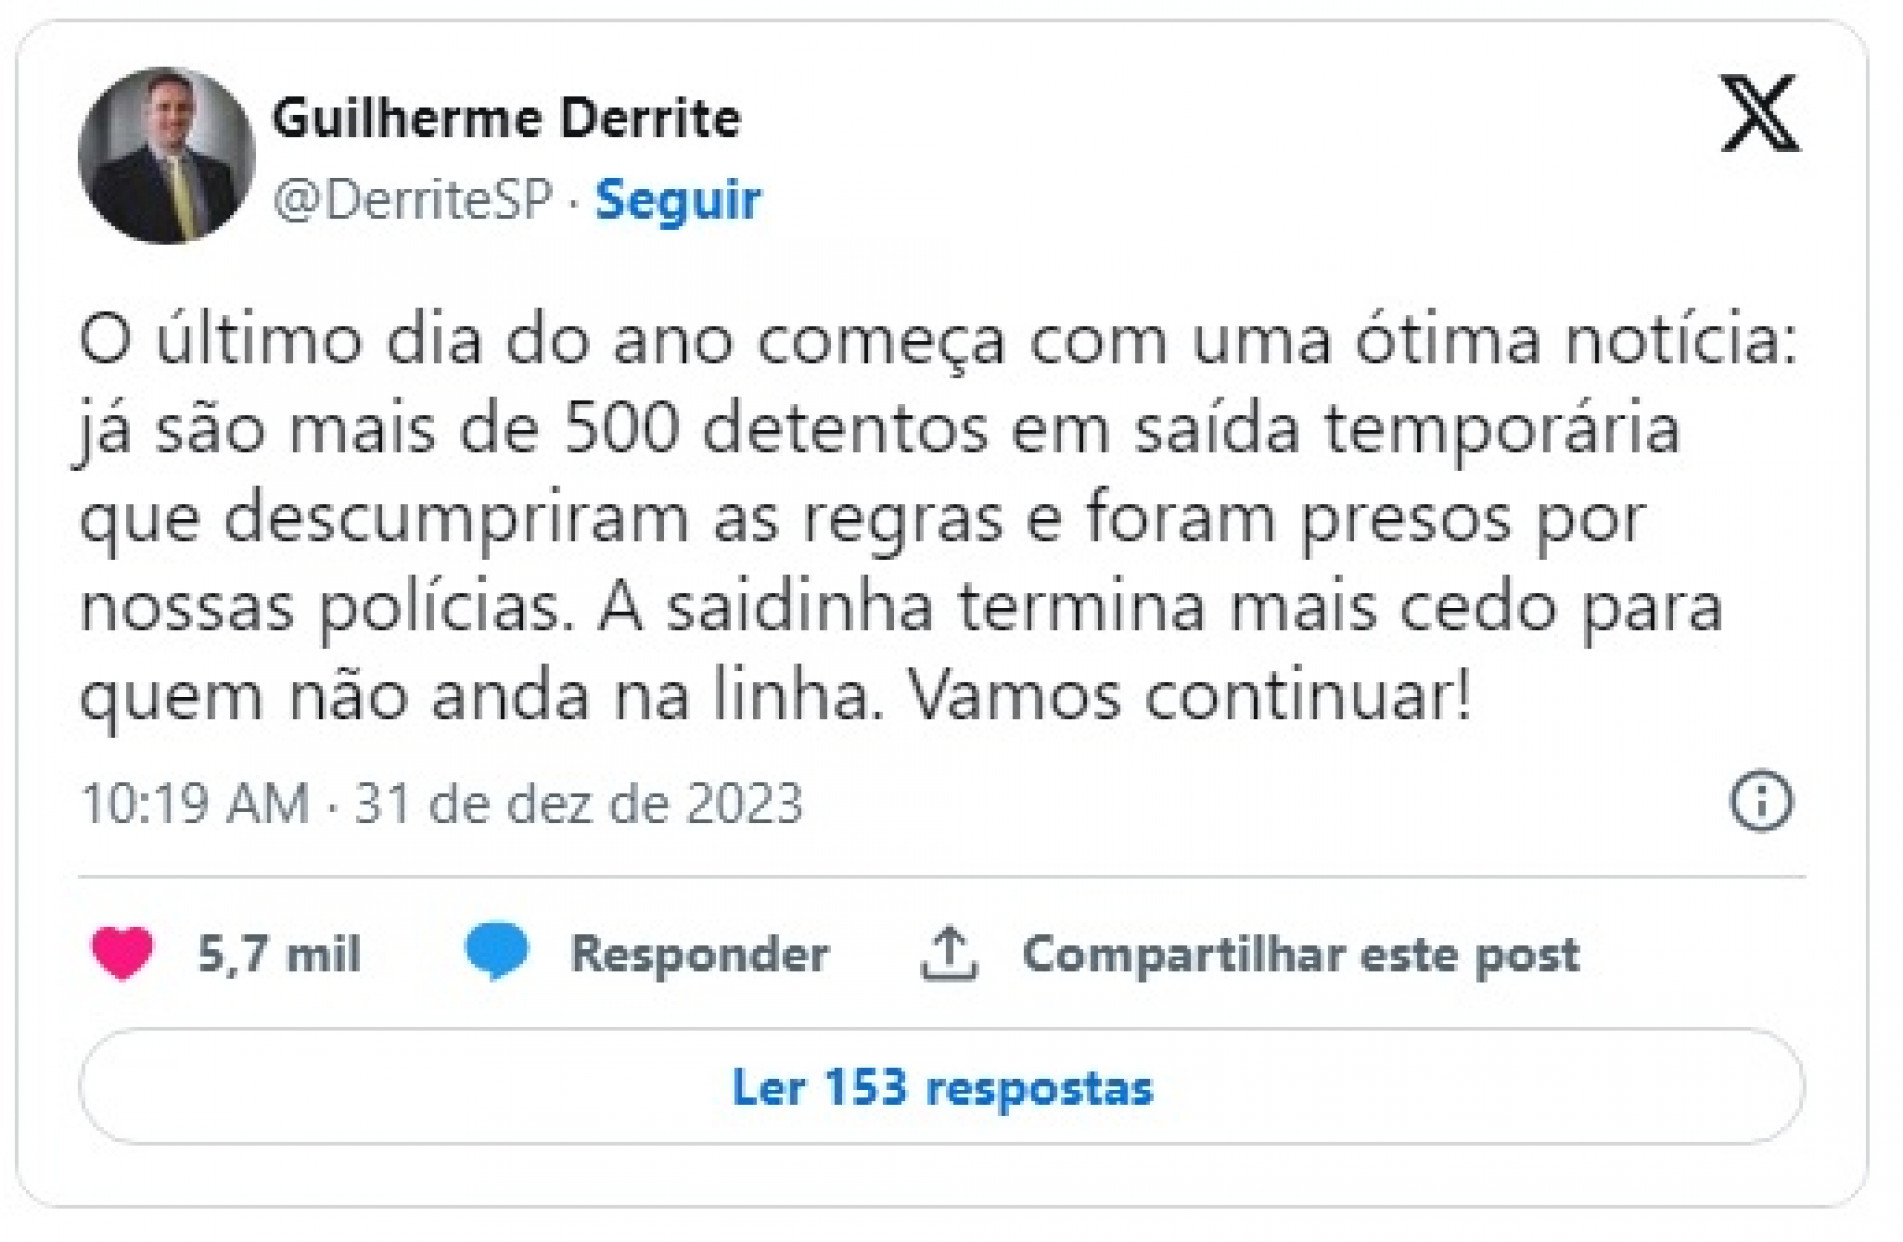Open the tweet info circle icon
The height and width of the screenshot is (1242, 1903).
click(1761, 801)
